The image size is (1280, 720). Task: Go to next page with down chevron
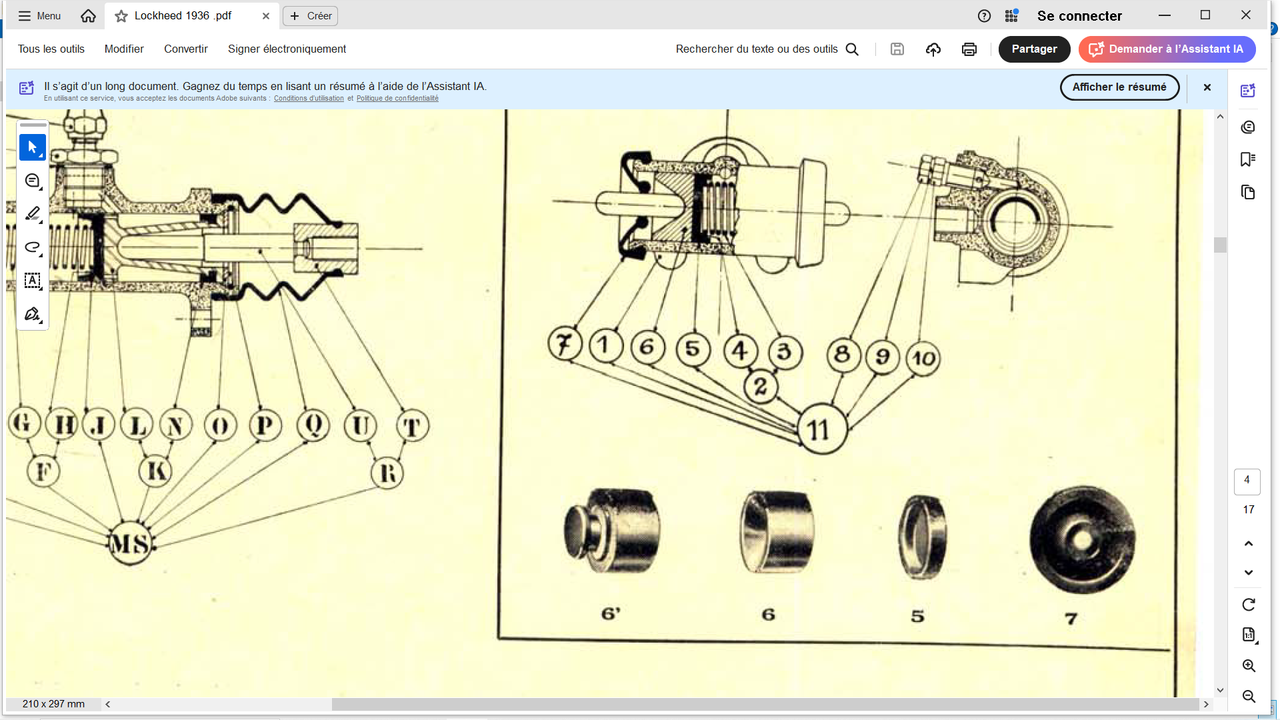pos(1248,572)
